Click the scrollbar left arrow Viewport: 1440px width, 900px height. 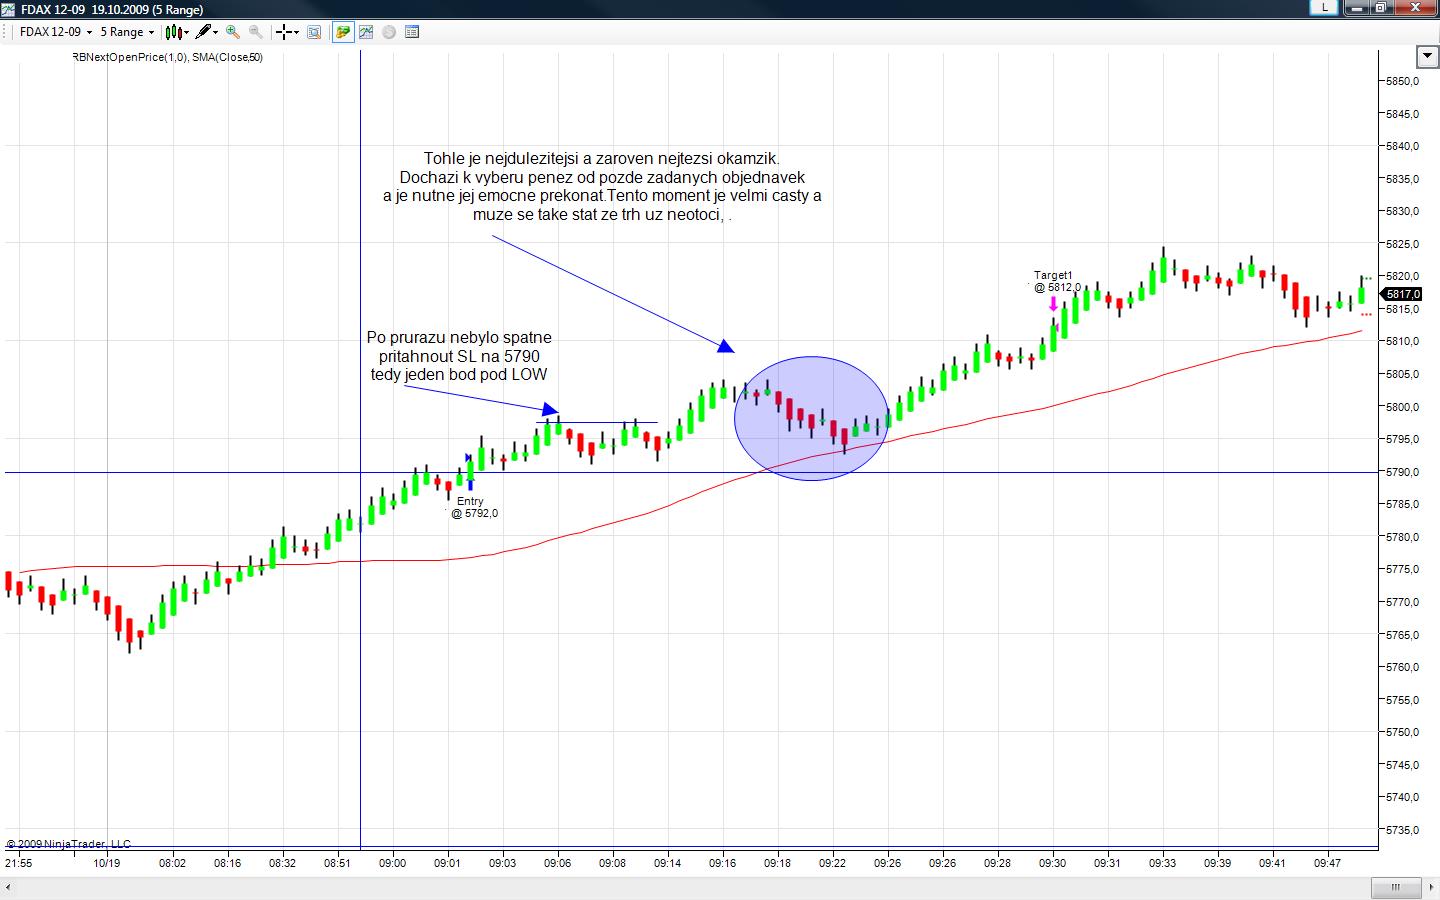point(9,887)
